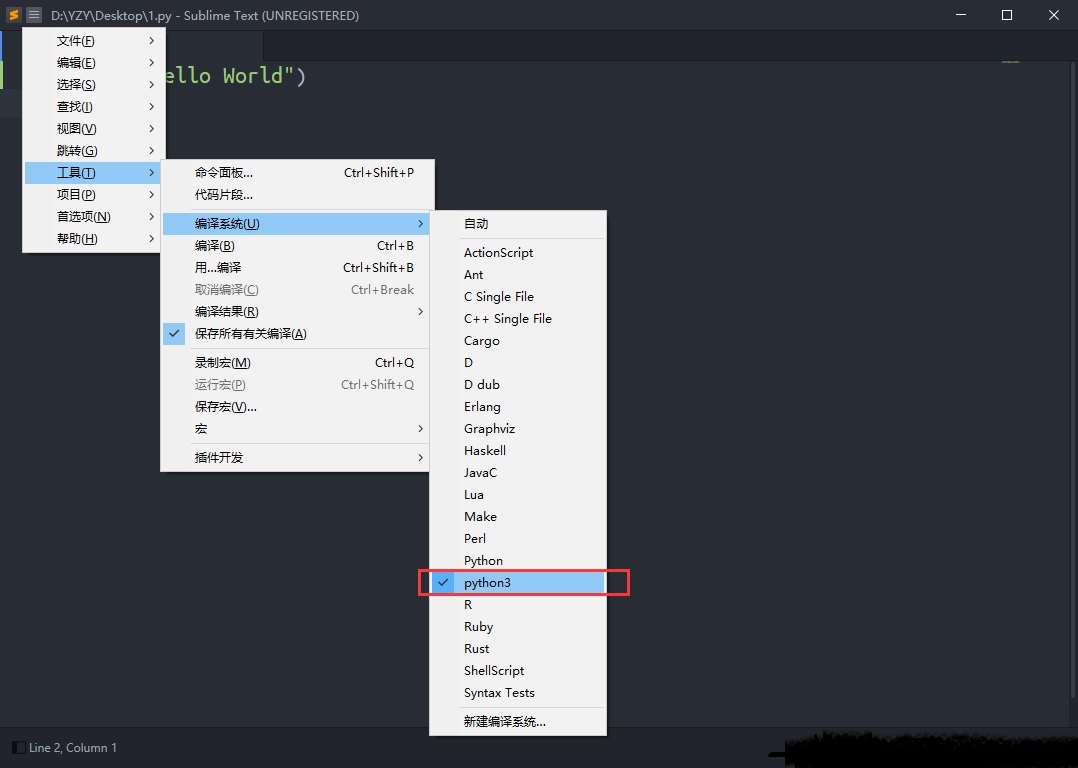The image size is (1078, 768).
Task: Select the Haskell build system
Action: (484, 450)
